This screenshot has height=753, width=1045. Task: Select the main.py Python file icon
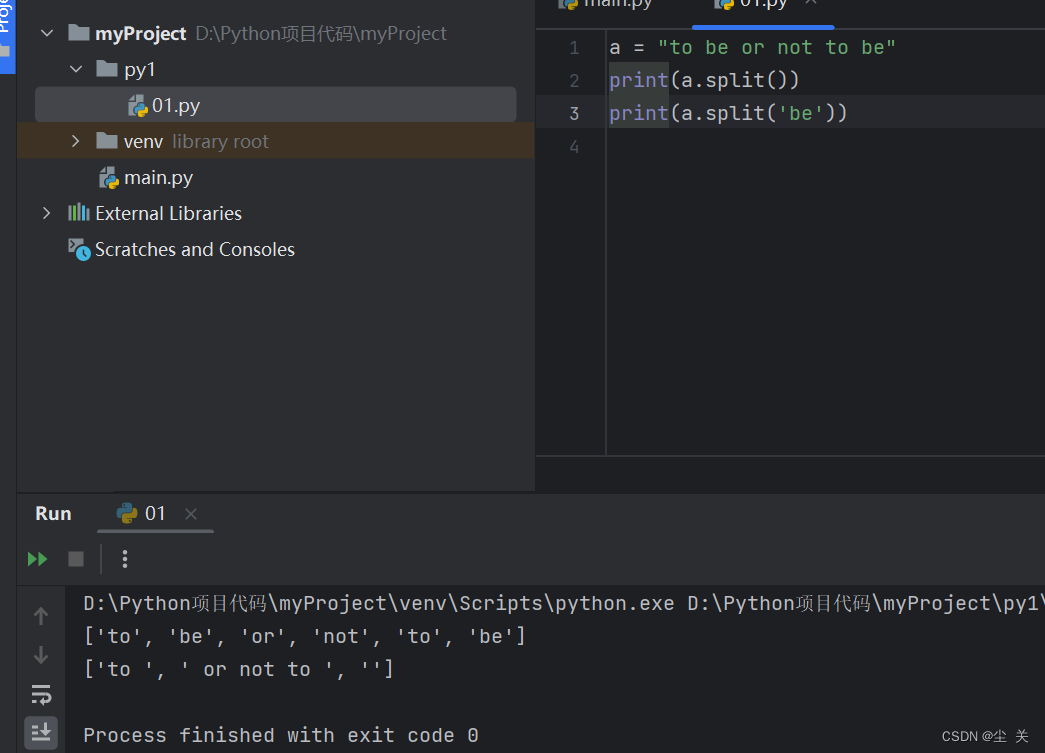(x=109, y=178)
